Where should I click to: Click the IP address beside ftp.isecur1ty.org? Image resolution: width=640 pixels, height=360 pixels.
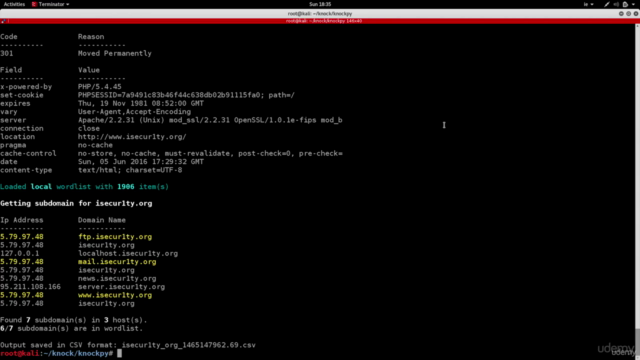[x=22, y=237]
